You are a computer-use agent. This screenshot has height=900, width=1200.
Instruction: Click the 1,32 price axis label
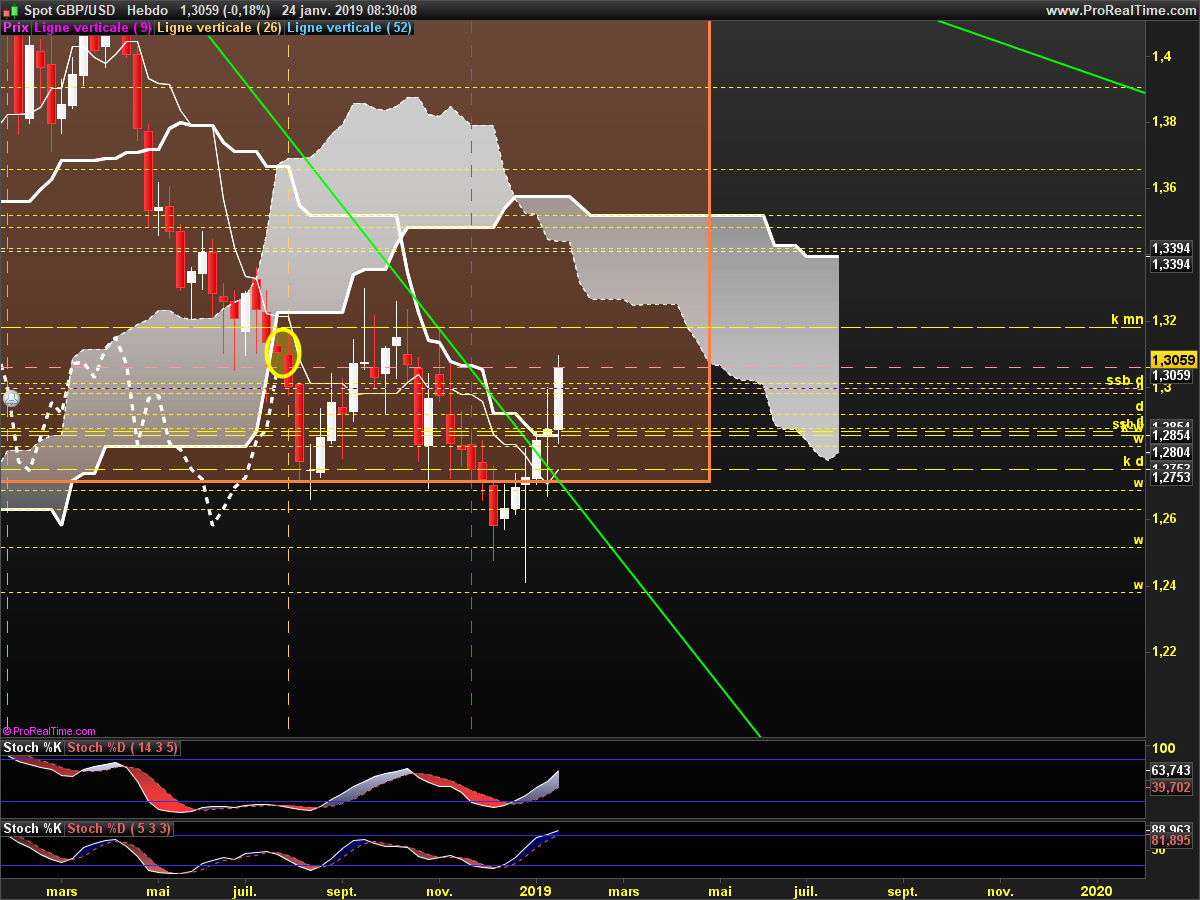click(1165, 320)
